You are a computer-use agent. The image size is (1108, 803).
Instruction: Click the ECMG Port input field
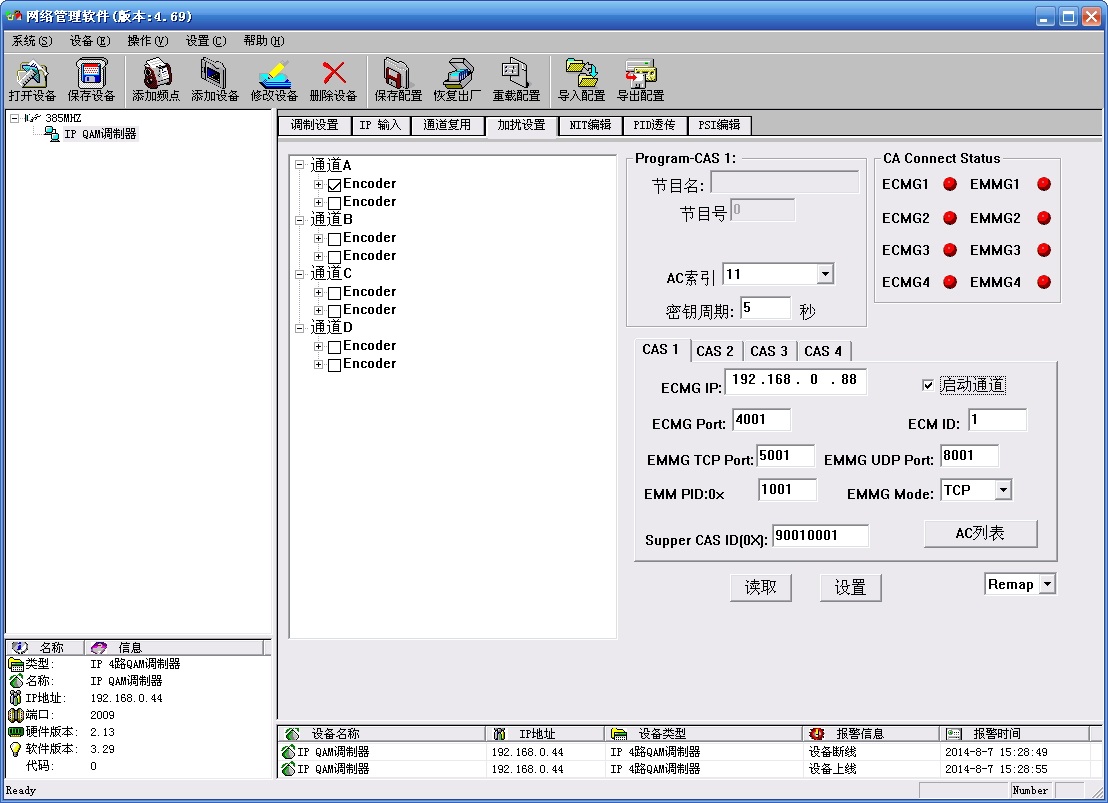(761, 420)
